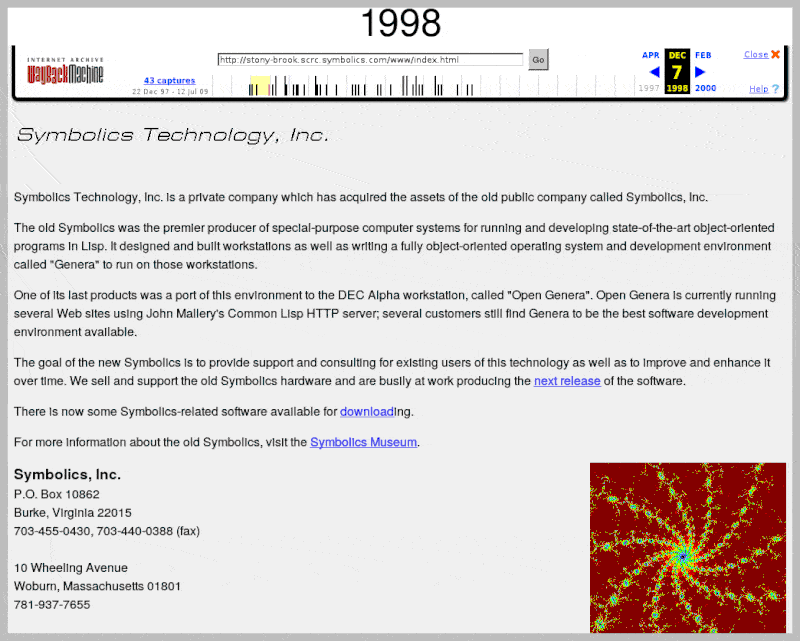This screenshot has width=800, height=641.
Task: Select '10 Wheeling Avenue' address line
Action: [x=70, y=568]
